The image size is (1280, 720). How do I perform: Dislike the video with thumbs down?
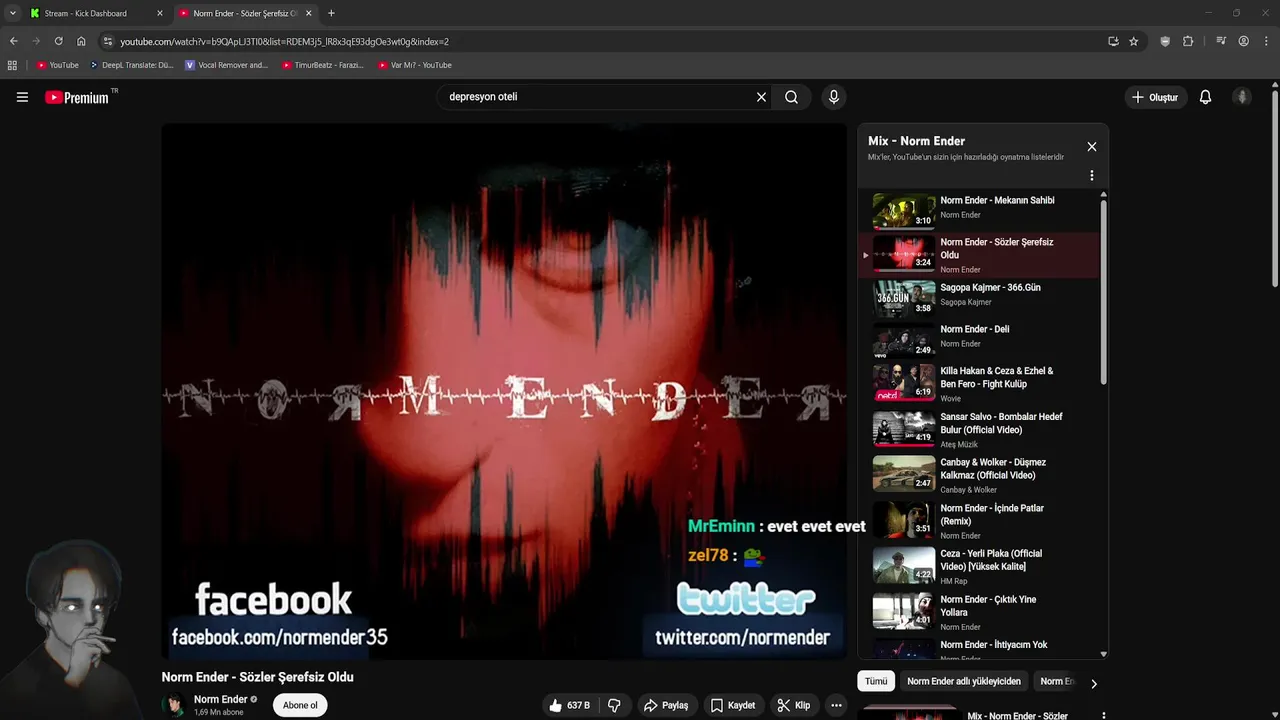[614, 705]
